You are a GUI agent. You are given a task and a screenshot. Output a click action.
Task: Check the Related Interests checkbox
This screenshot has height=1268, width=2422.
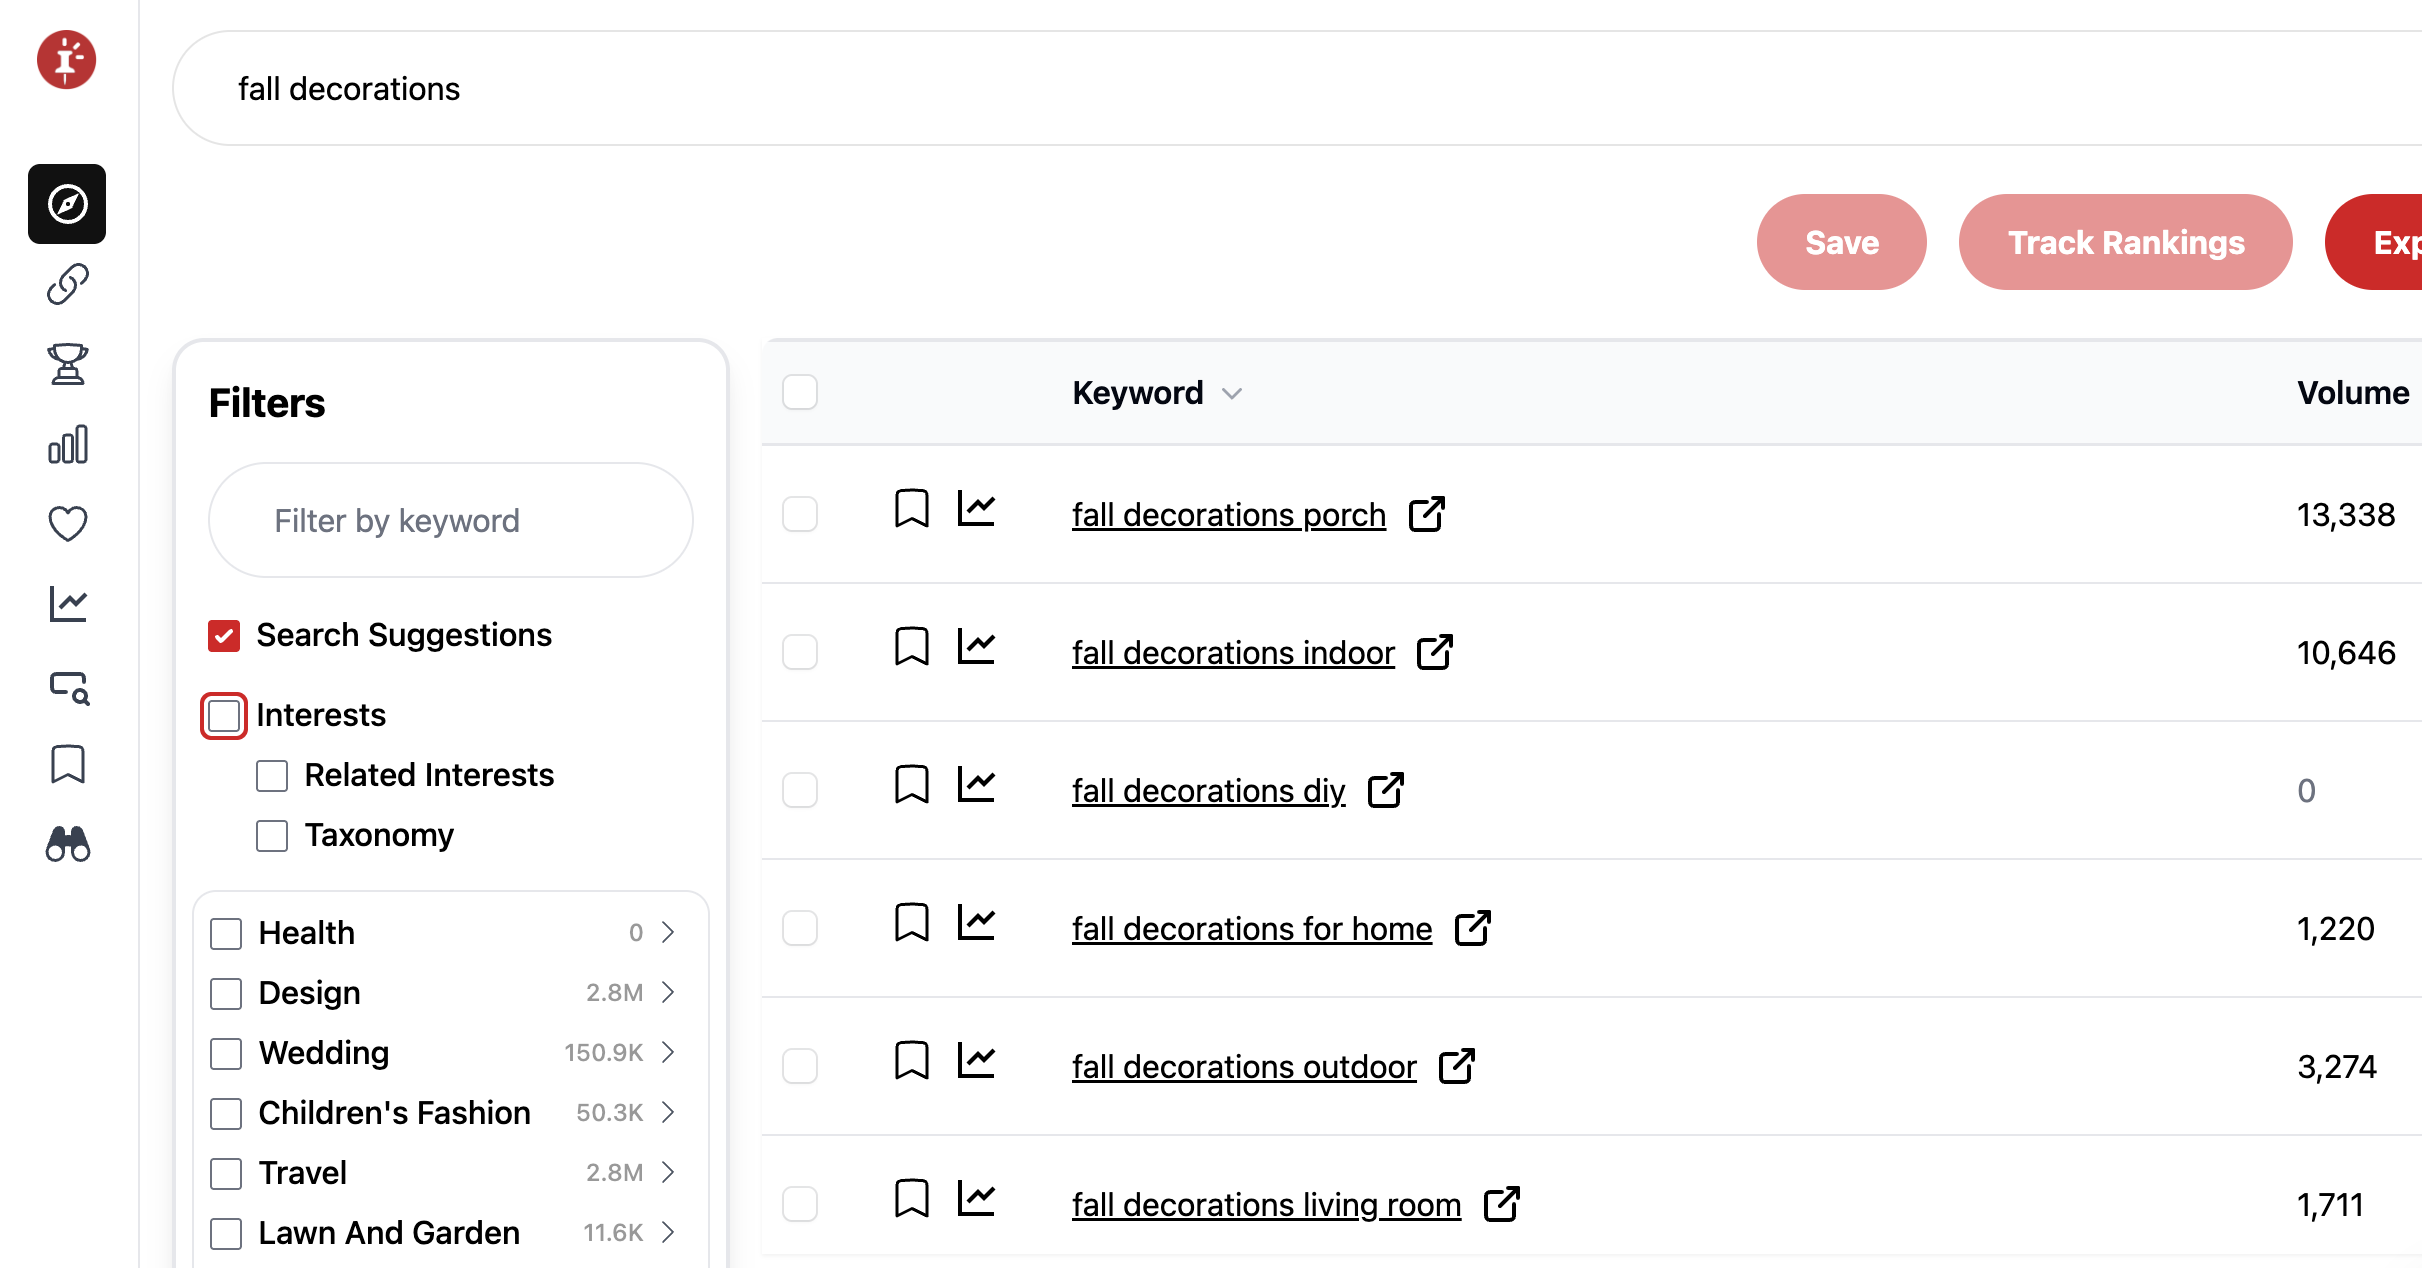[272, 775]
